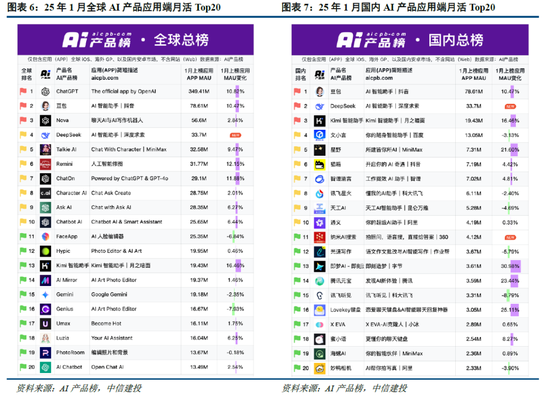
Task: Click the description 'Open Chat AI'
Action: coord(107,367)
